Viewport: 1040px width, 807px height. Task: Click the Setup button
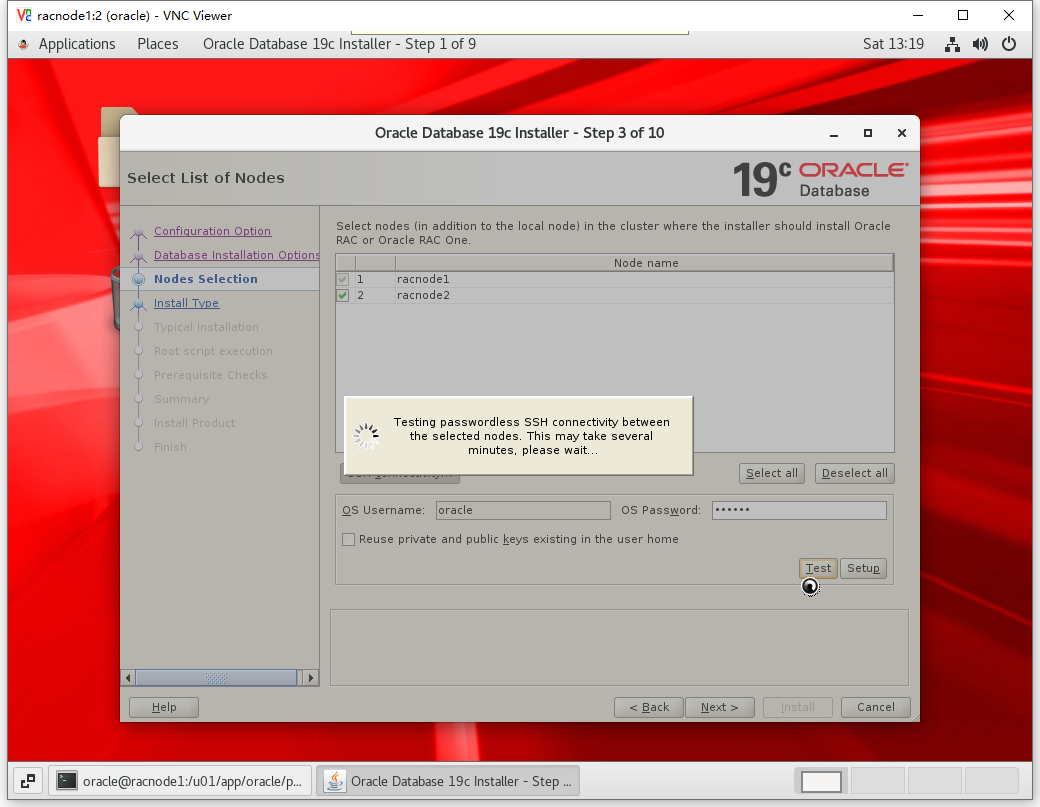[x=863, y=569]
